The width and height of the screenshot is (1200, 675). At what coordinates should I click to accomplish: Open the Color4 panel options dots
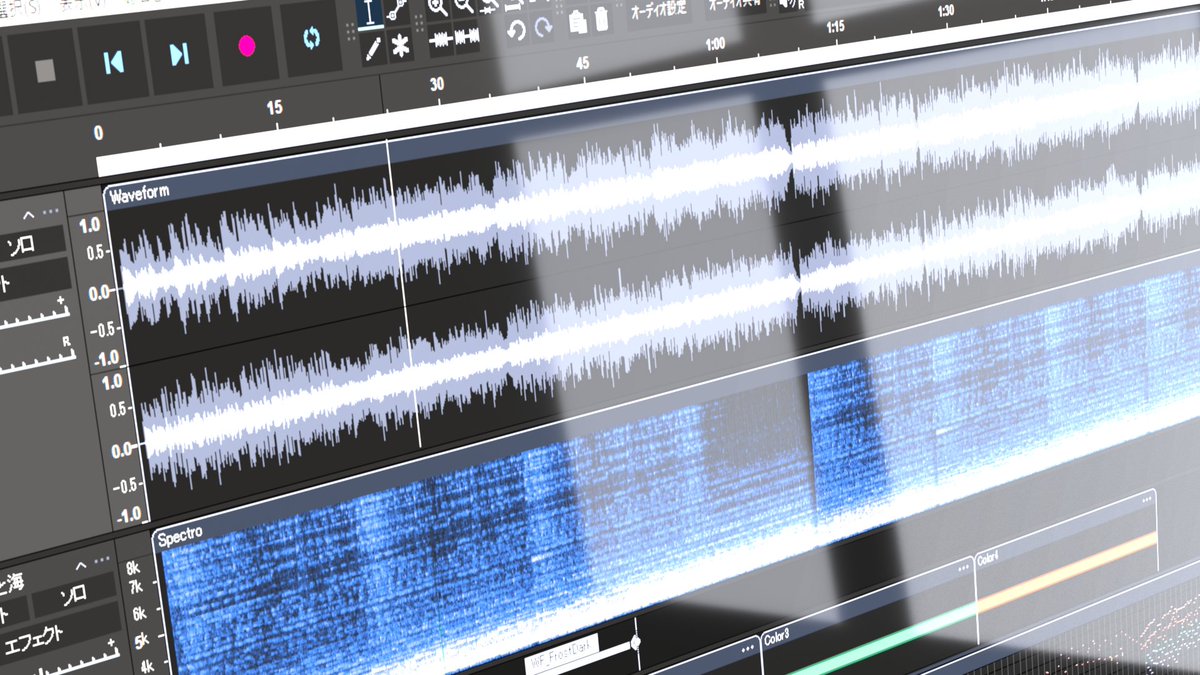click(x=1147, y=498)
